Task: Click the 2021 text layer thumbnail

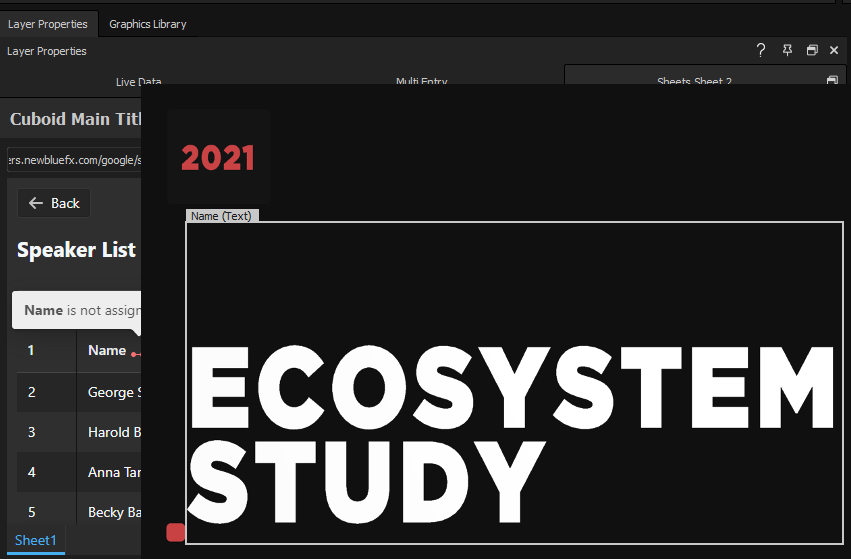Action: pos(218,158)
